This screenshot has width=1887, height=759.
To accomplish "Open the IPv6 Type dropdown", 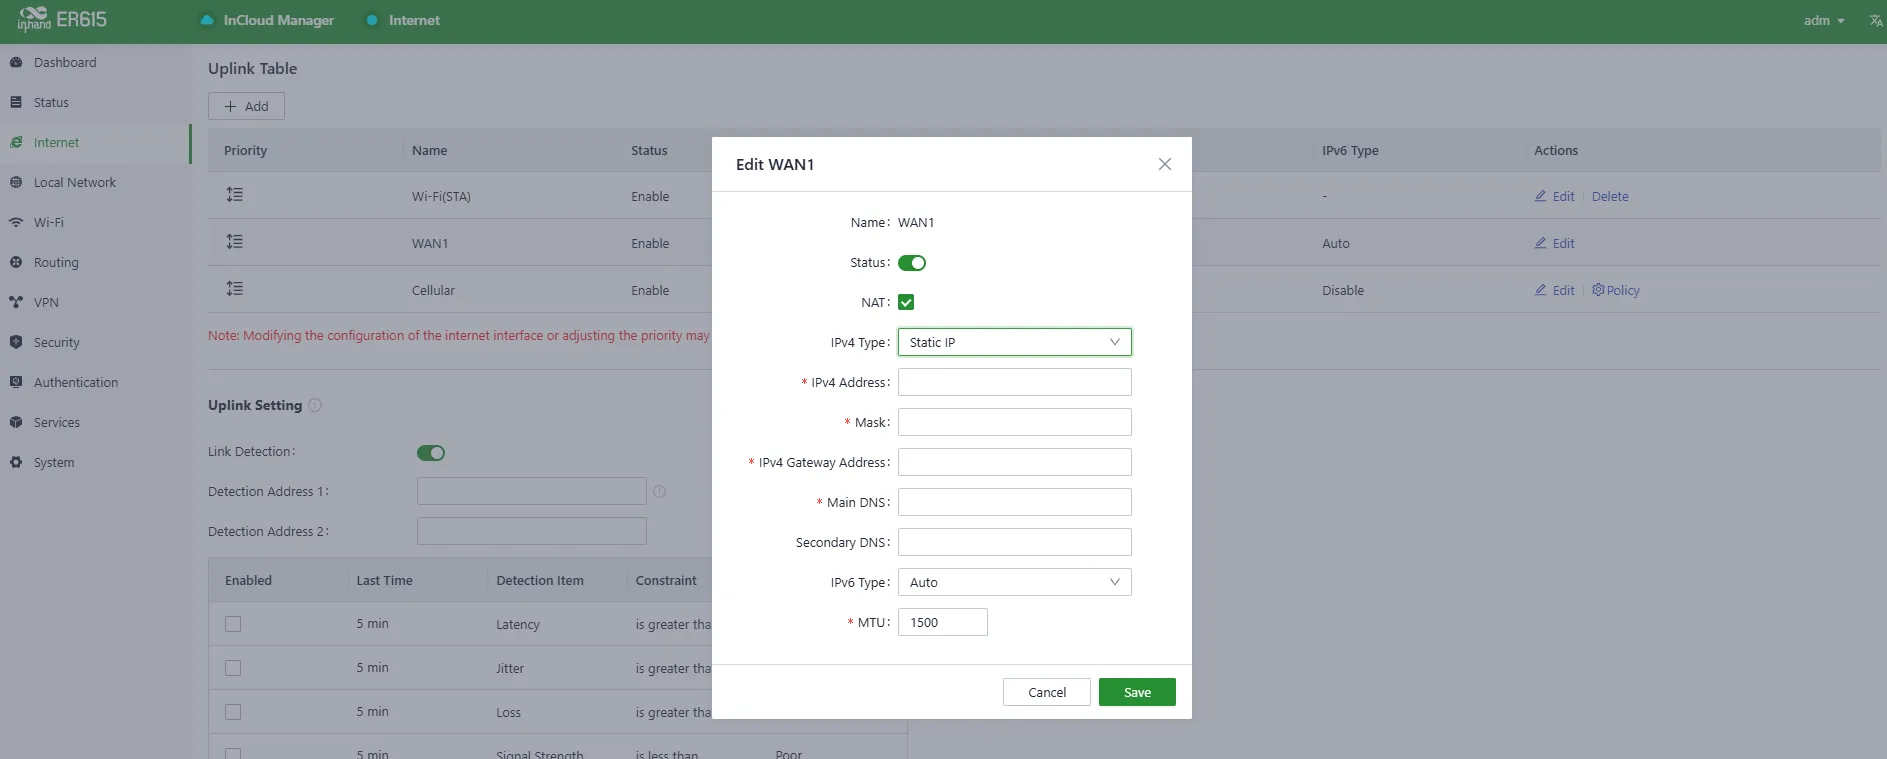I will click(1014, 582).
